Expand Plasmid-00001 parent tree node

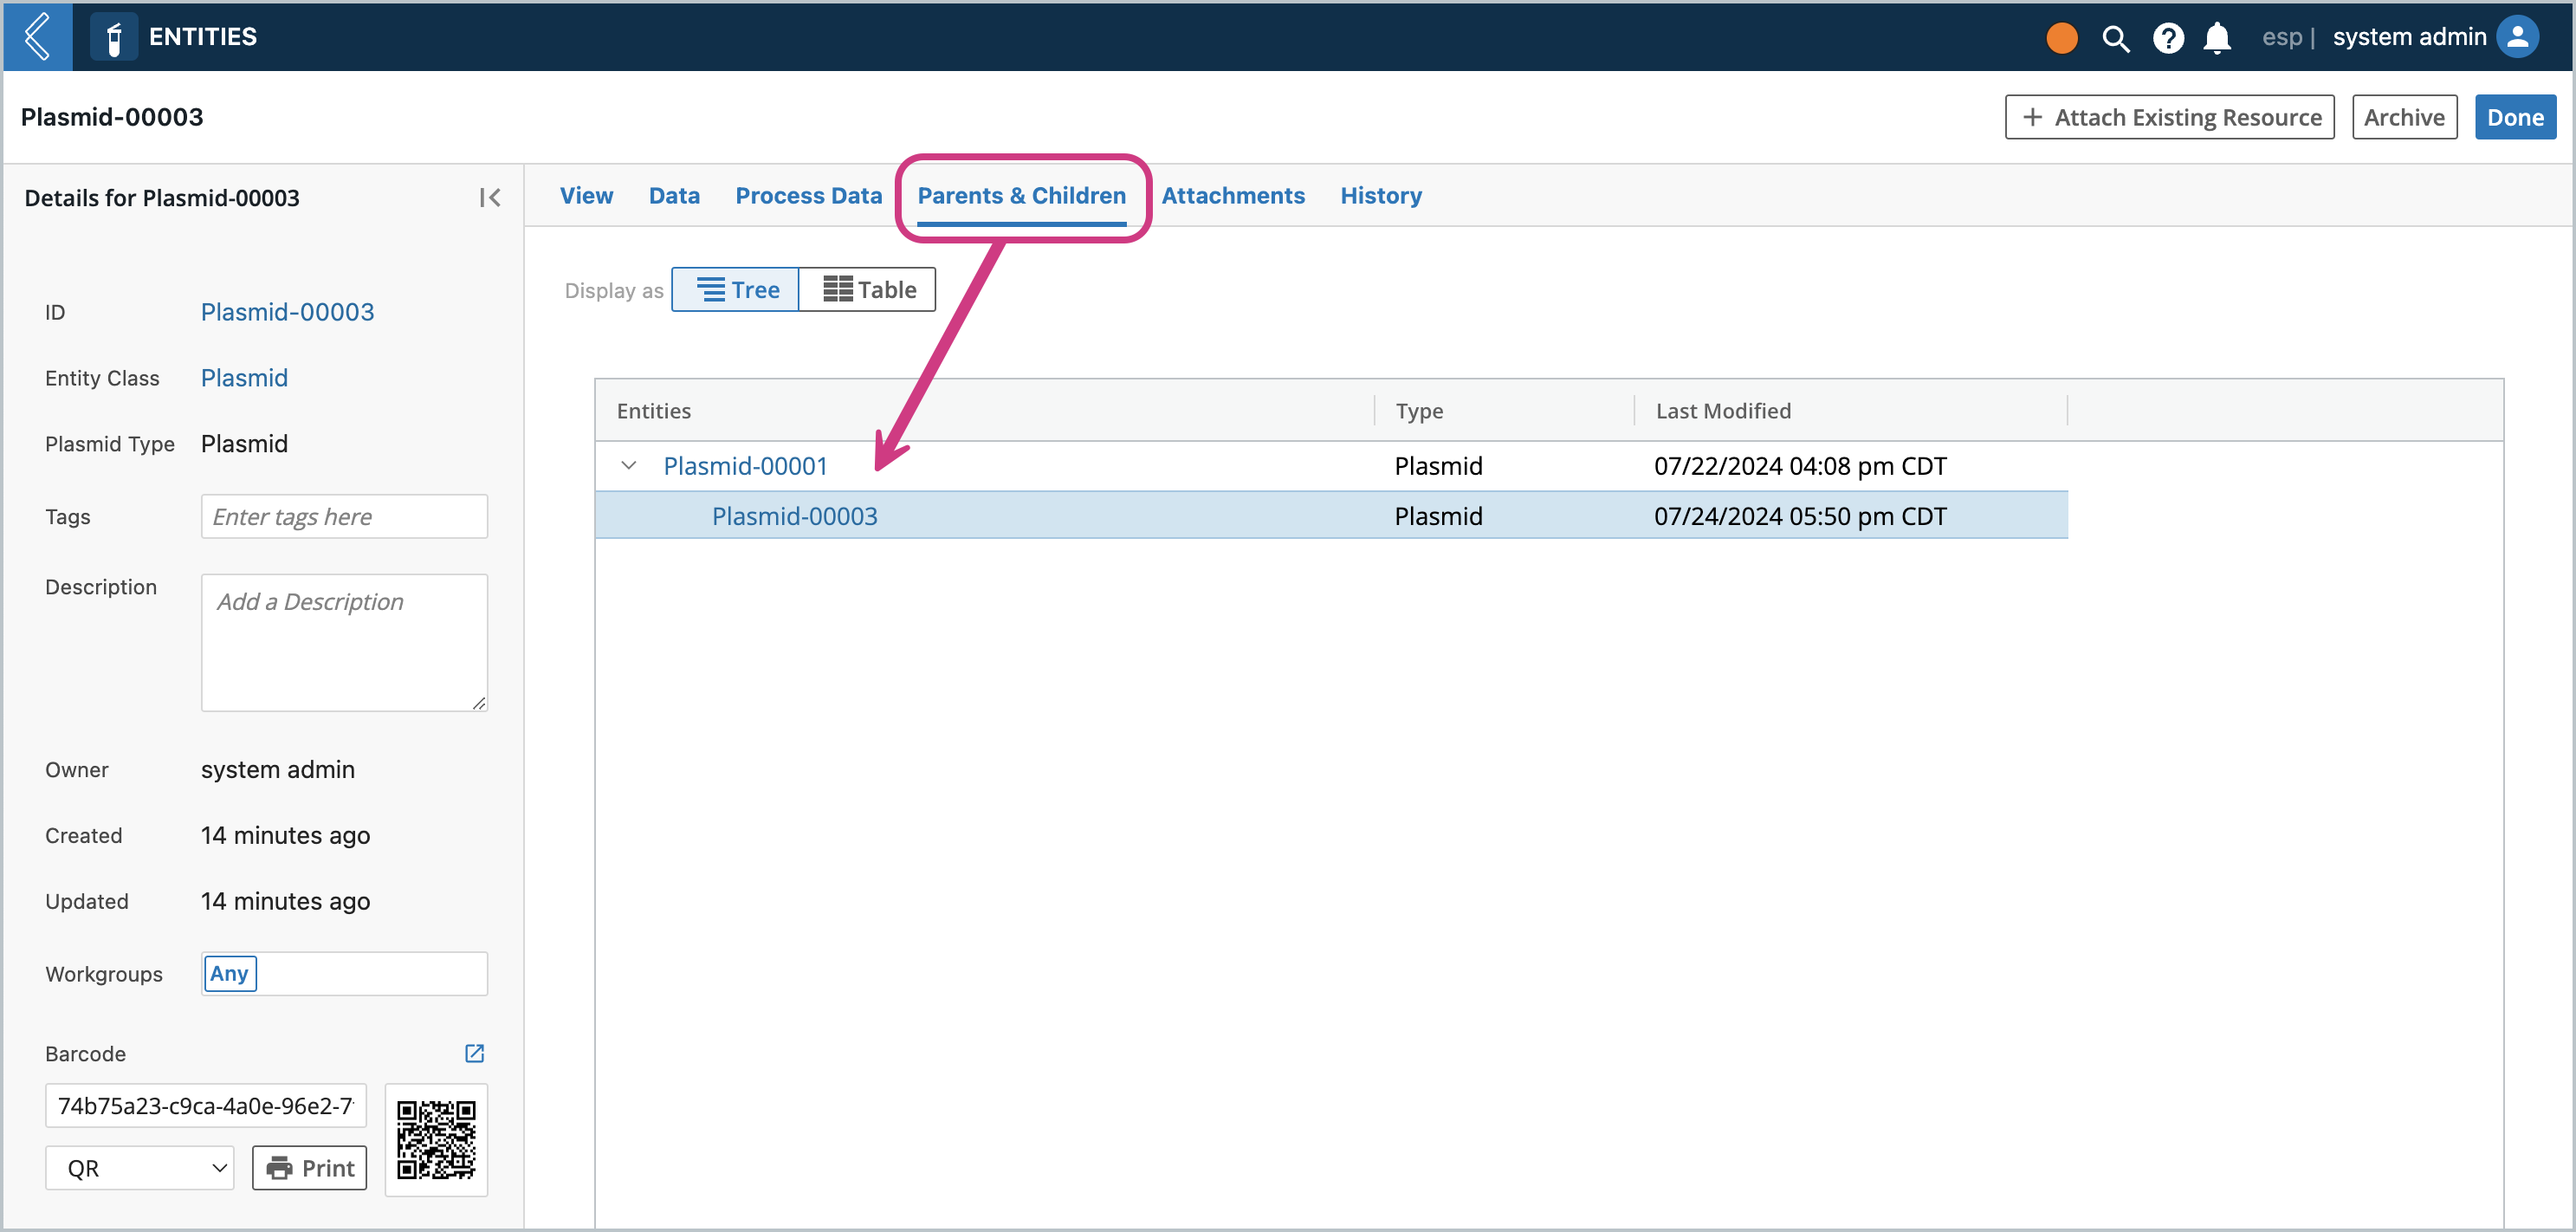point(629,465)
